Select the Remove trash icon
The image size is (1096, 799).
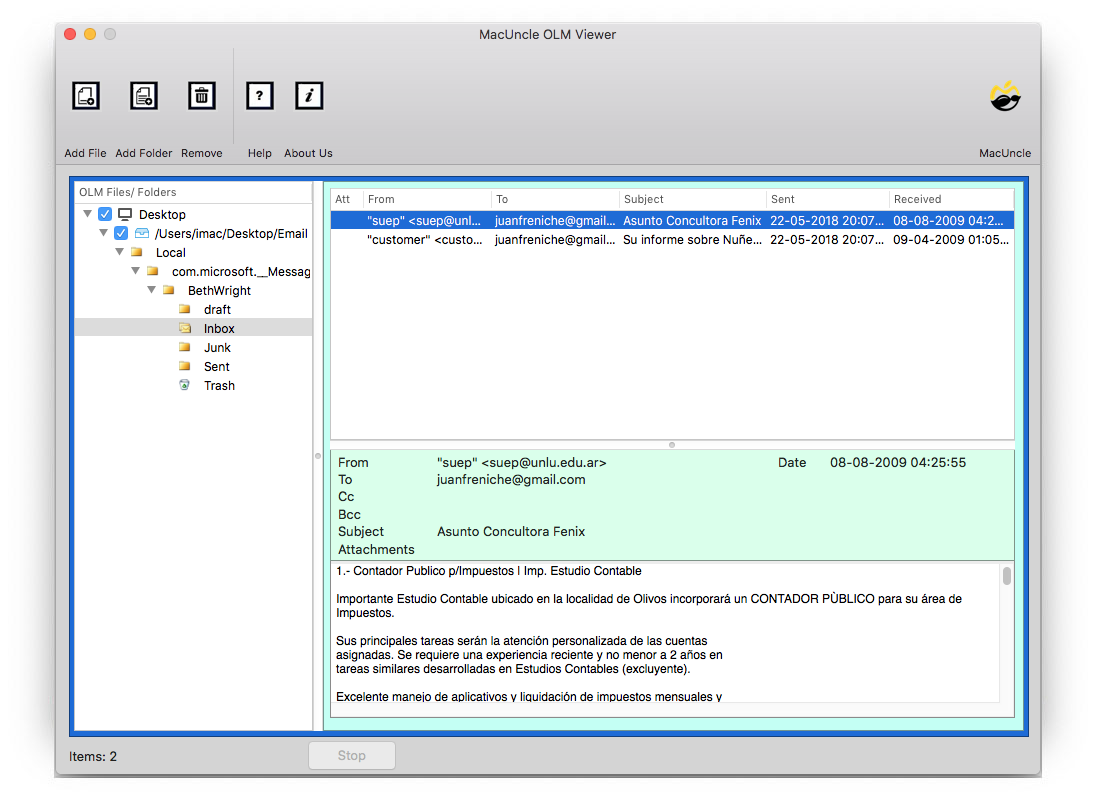click(201, 95)
